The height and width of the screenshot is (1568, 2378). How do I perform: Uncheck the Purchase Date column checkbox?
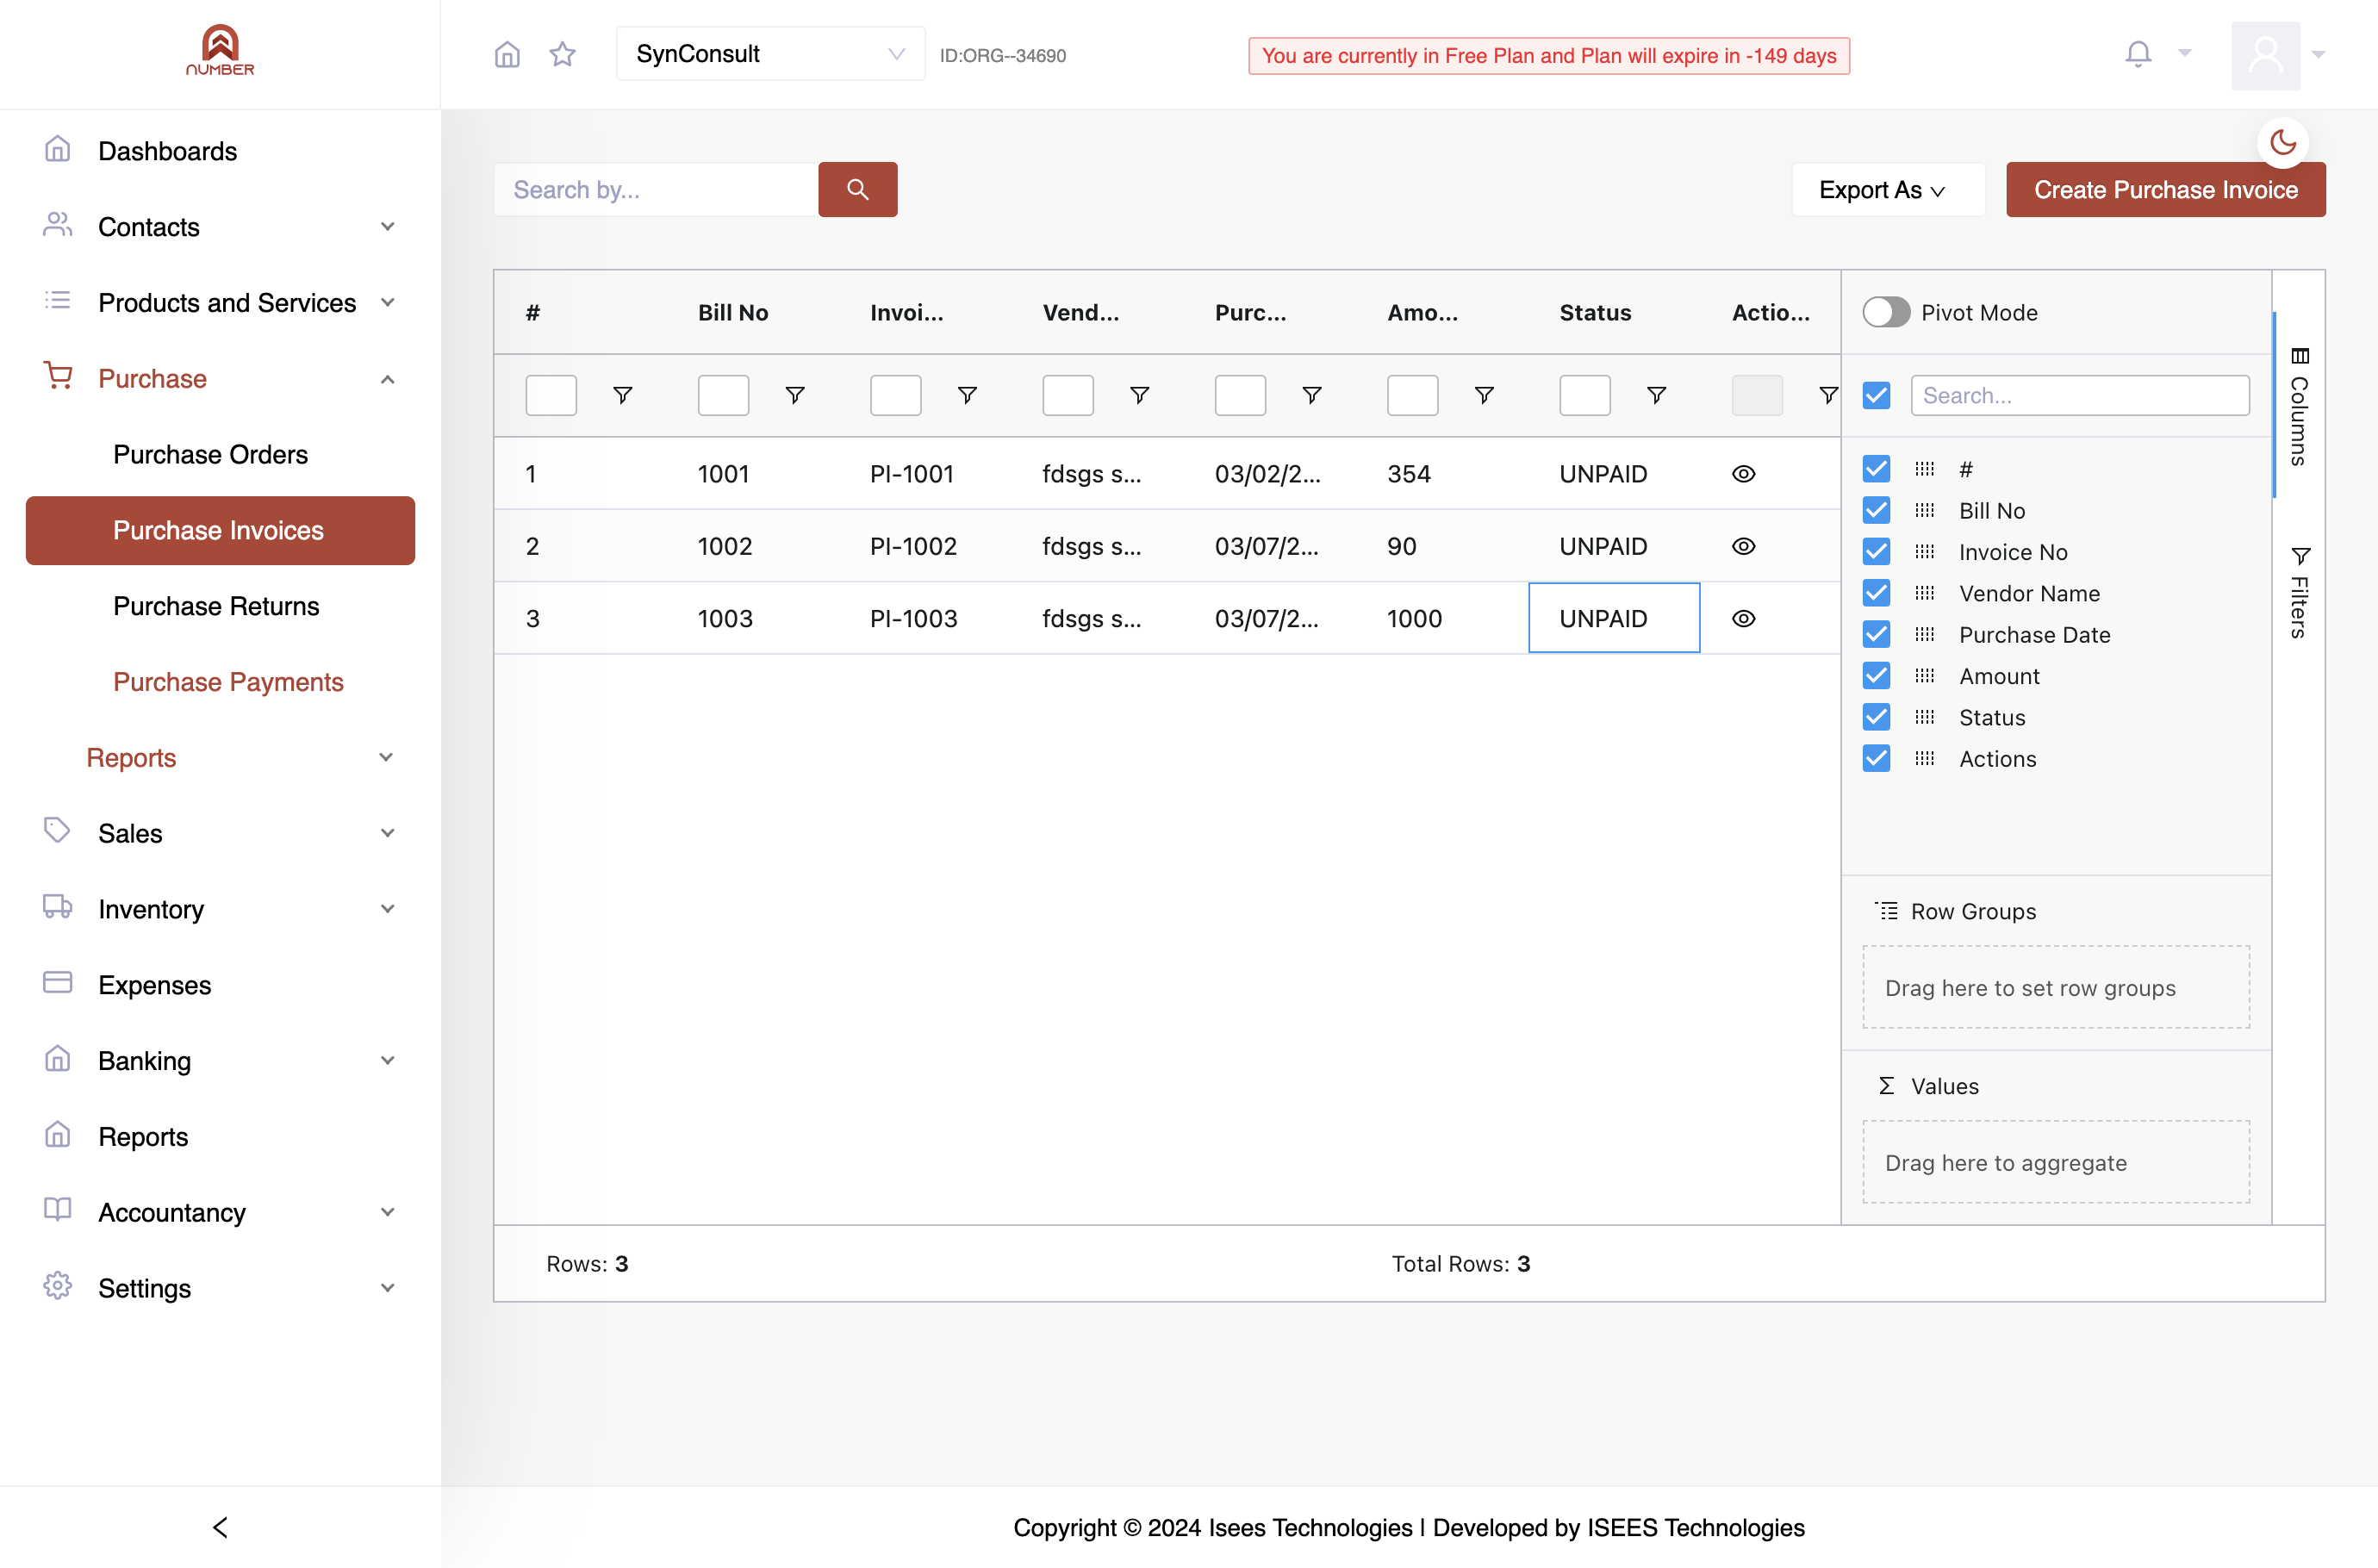click(x=1876, y=634)
